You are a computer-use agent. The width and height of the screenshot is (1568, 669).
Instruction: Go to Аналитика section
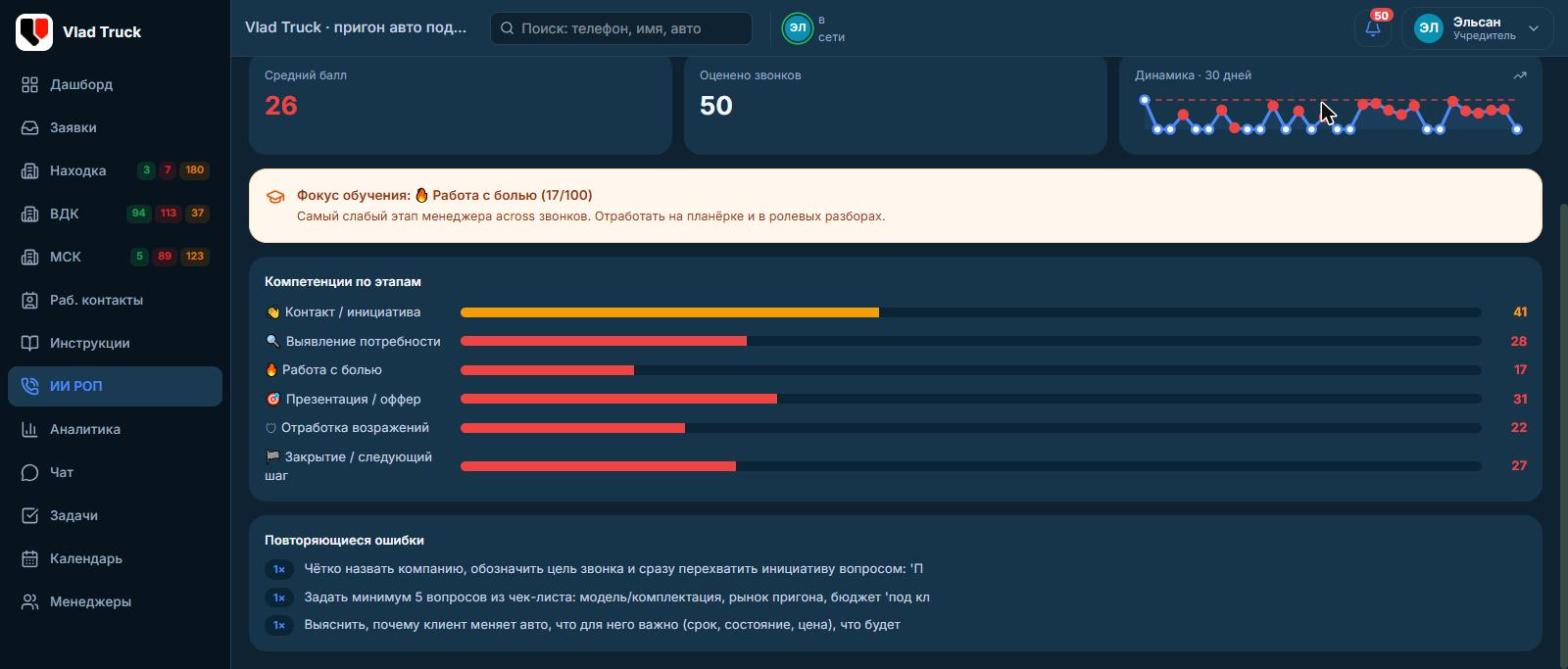click(x=115, y=429)
